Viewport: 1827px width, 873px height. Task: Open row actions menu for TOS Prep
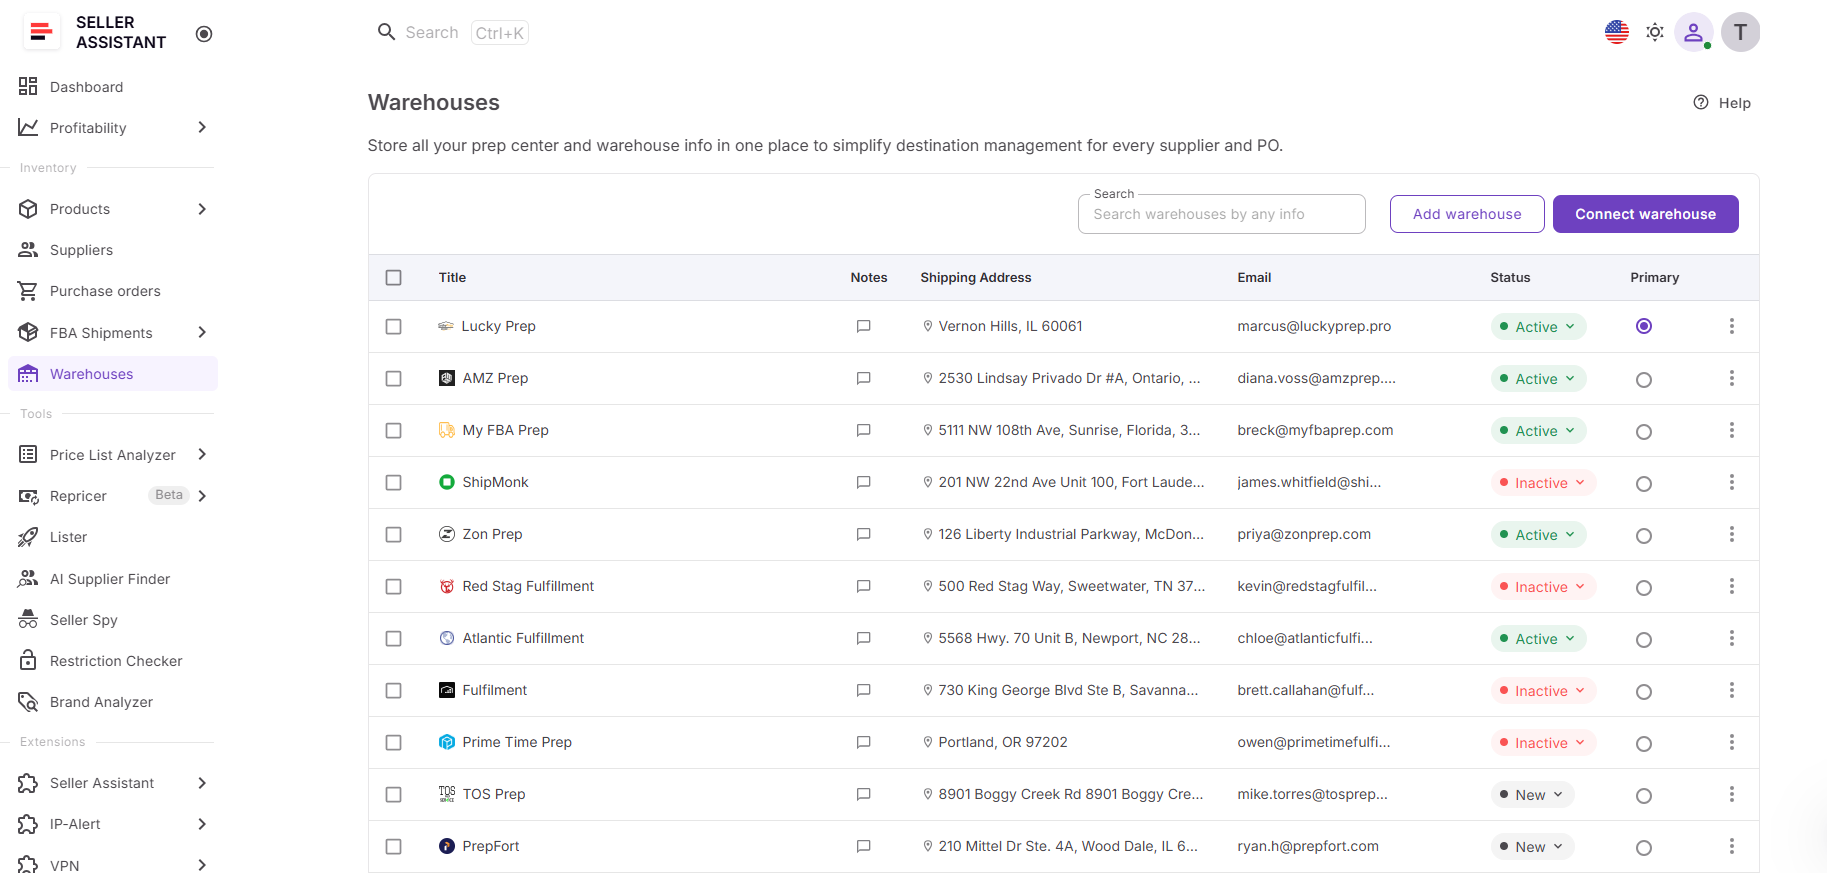1732,794
